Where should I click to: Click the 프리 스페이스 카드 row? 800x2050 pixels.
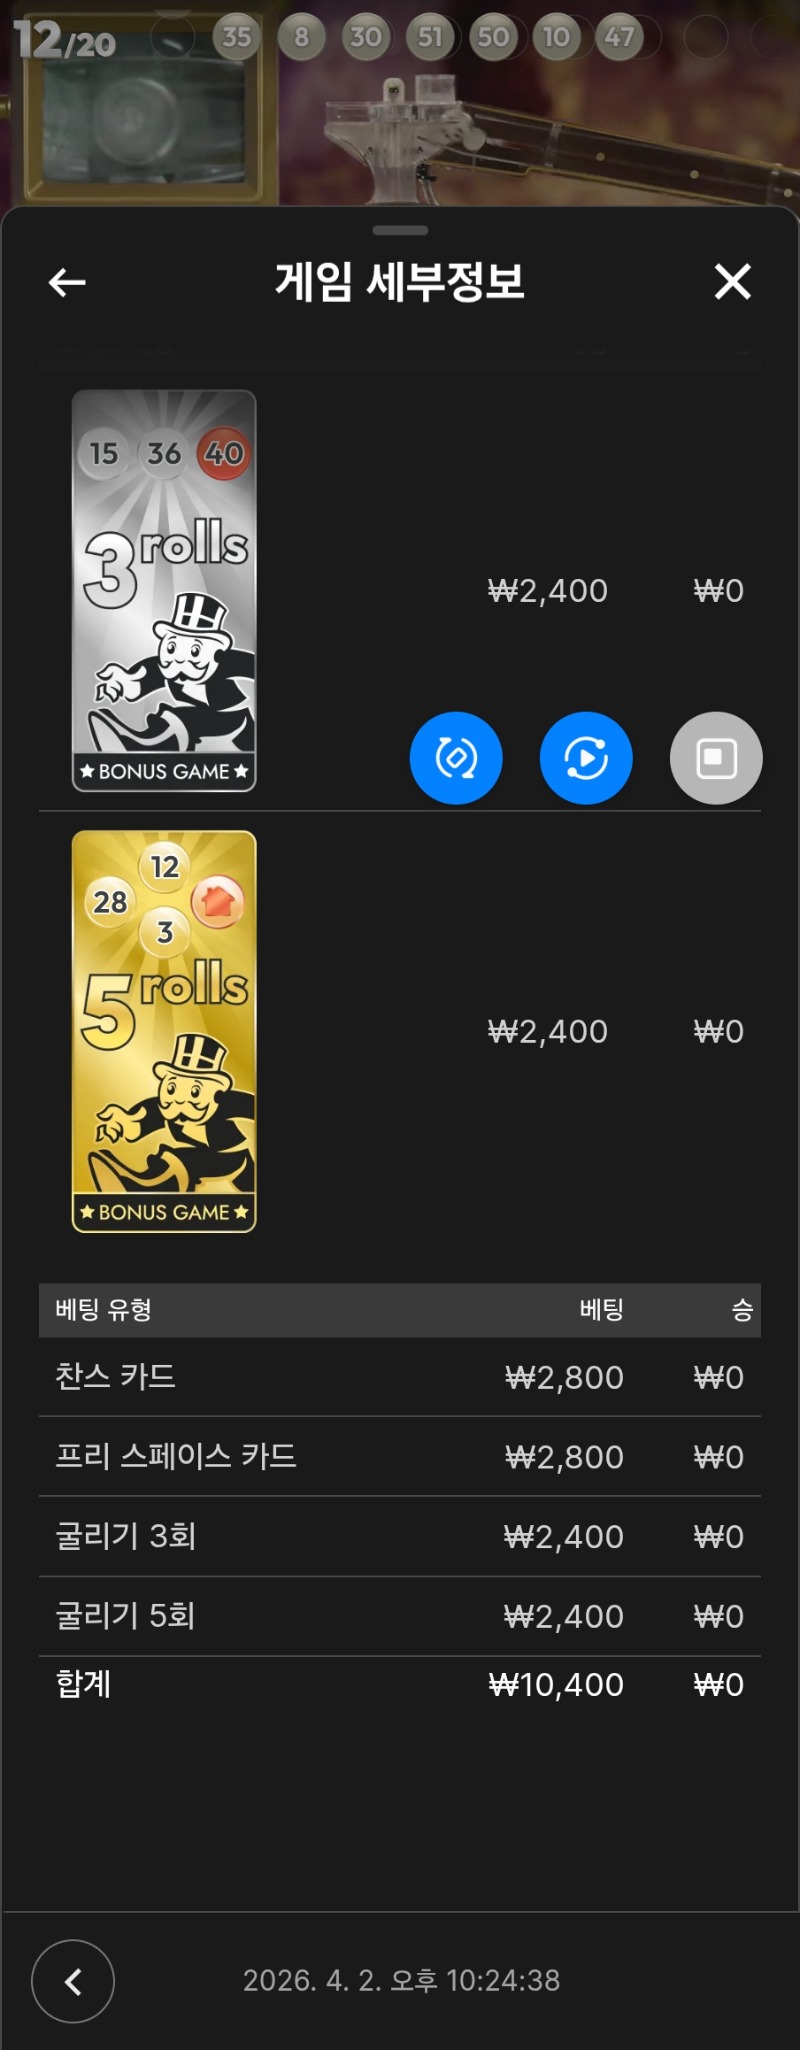[400, 1457]
